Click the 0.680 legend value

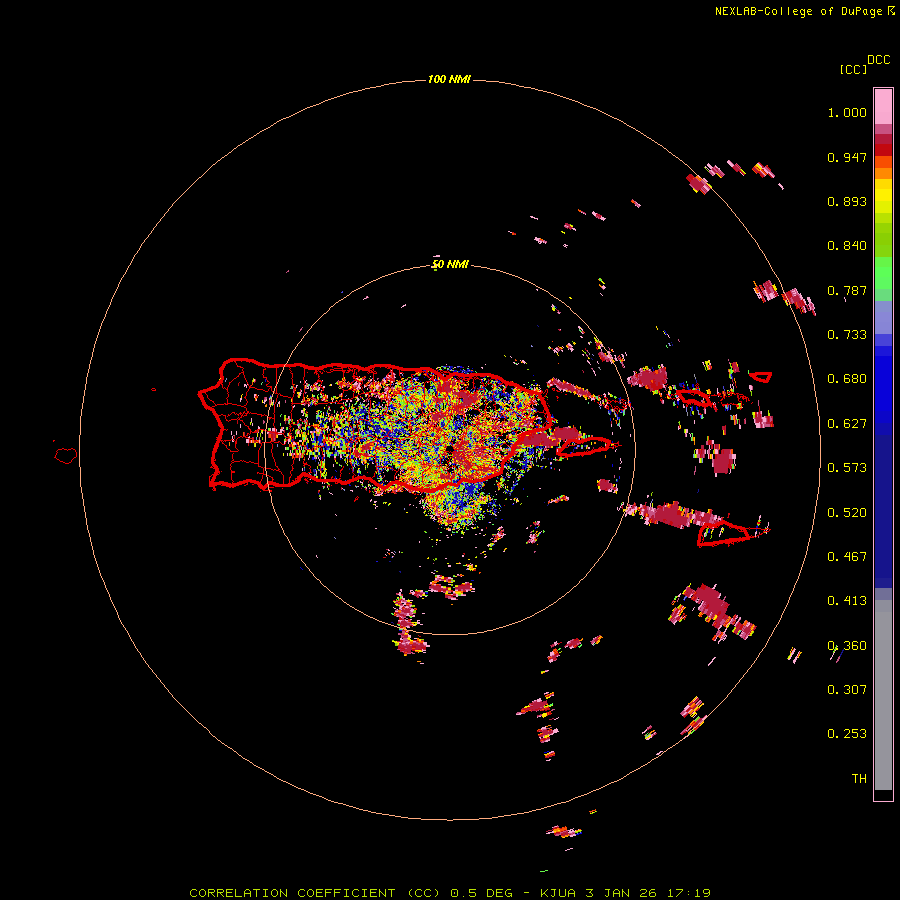click(x=847, y=378)
